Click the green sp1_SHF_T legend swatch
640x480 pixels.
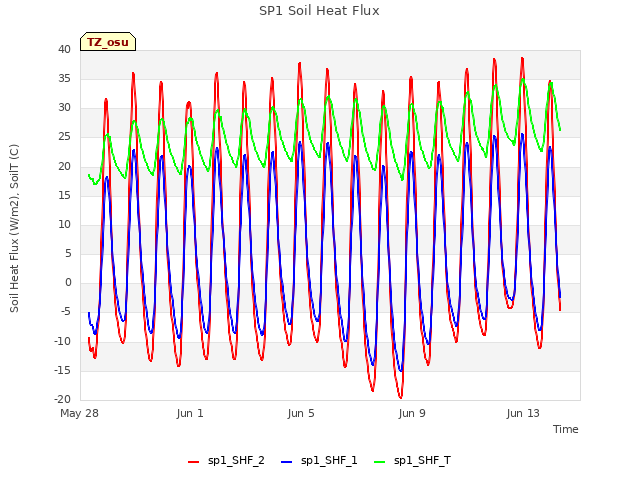click(380, 462)
